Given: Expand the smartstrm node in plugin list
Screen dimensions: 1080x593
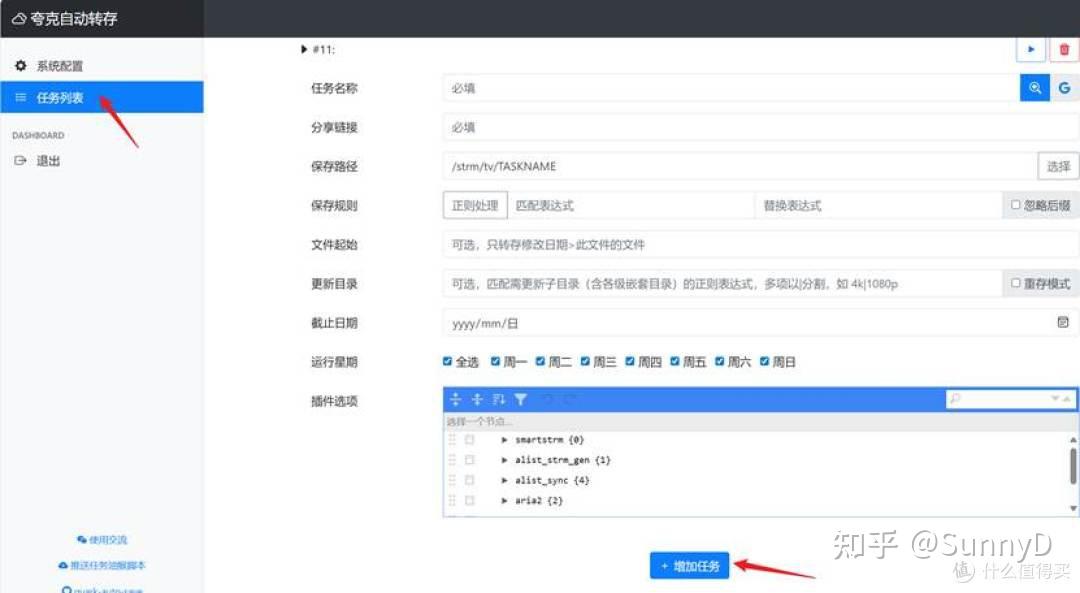Looking at the screenshot, I should click(x=504, y=439).
